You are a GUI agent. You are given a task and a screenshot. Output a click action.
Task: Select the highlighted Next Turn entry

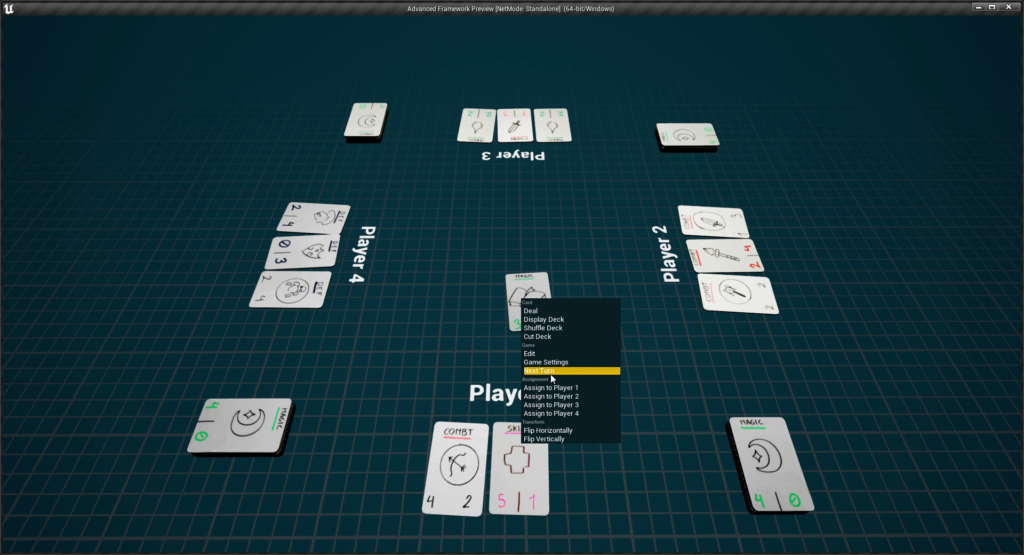pyautogui.click(x=571, y=370)
